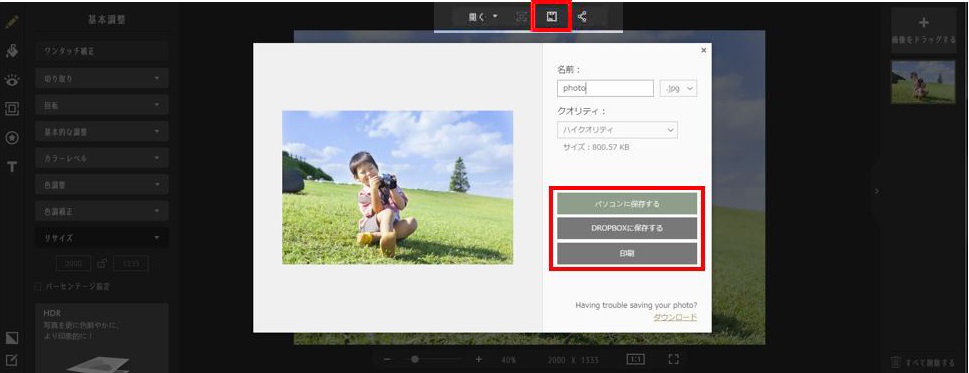This screenshot has height=373, width=969.
Task: Toggle the パーセンテージ設定 checkbox
Action: point(38,287)
